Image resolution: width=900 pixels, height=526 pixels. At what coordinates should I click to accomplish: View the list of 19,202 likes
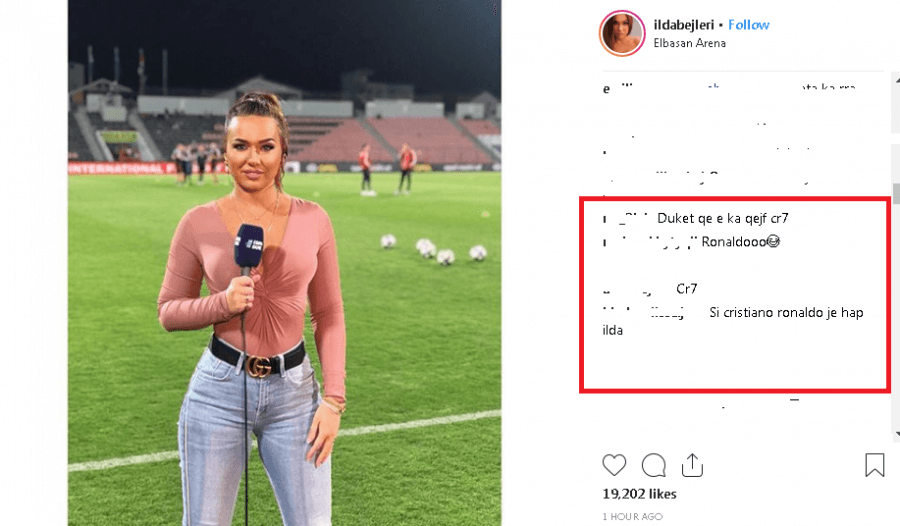[x=639, y=494]
